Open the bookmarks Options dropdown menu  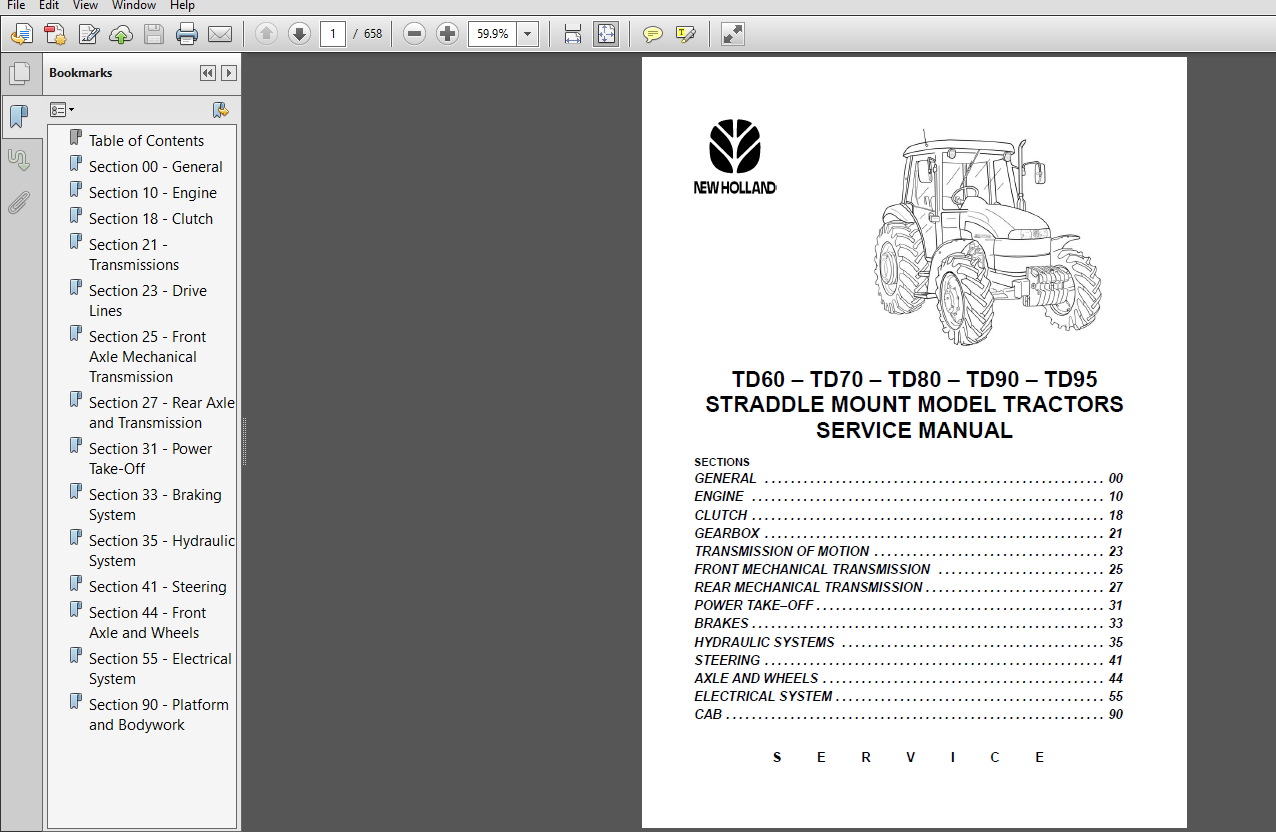click(62, 110)
